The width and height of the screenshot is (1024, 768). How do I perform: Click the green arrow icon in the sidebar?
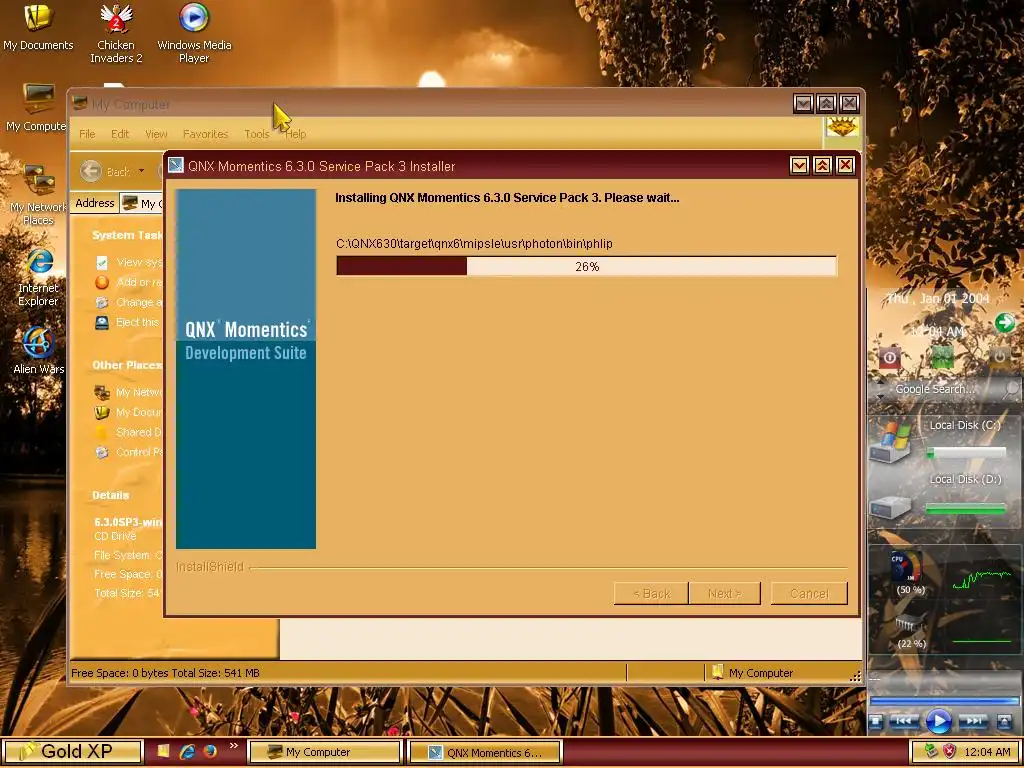1004,323
